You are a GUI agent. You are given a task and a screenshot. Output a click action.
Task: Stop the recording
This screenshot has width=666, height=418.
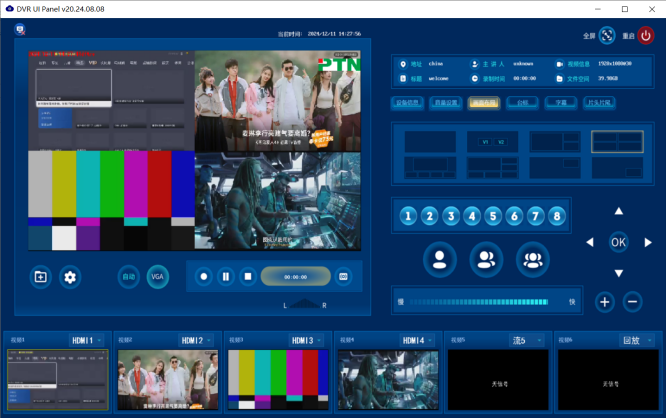click(248, 277)
